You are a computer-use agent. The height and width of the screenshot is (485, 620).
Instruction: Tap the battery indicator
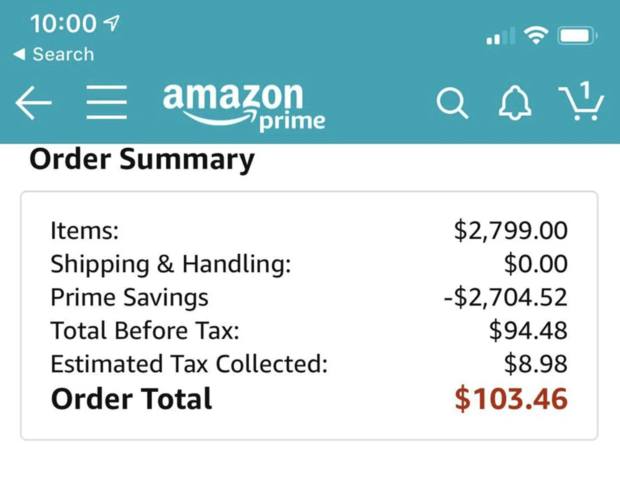[578, 36]
